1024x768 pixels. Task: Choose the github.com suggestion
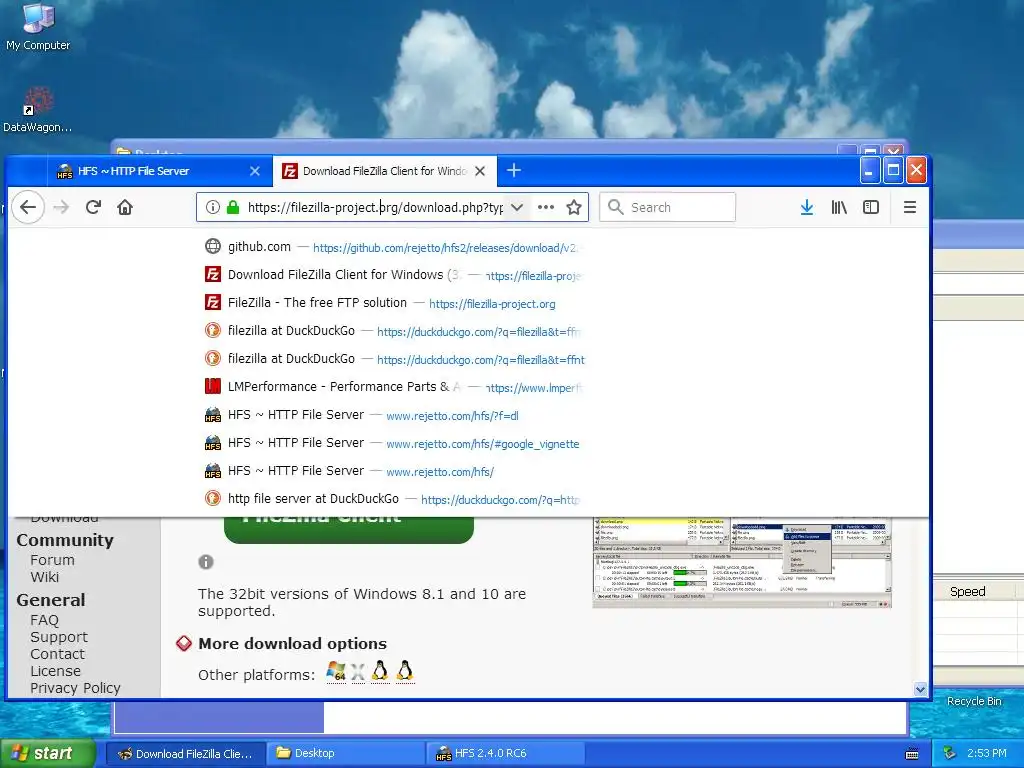pyautogui.click(x=392, y=247)
